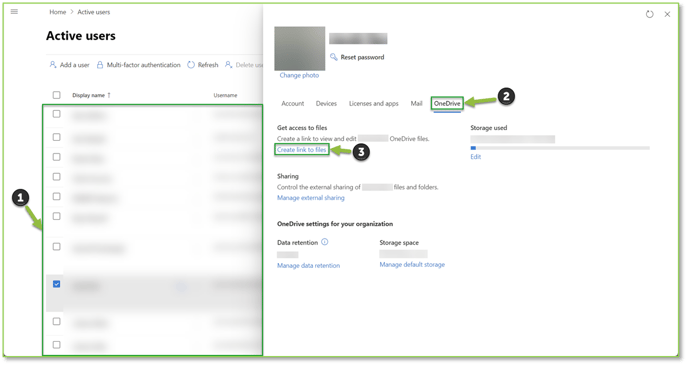Click the panel refresh icon near the close button
687x365 pixels.
point(650,14)
